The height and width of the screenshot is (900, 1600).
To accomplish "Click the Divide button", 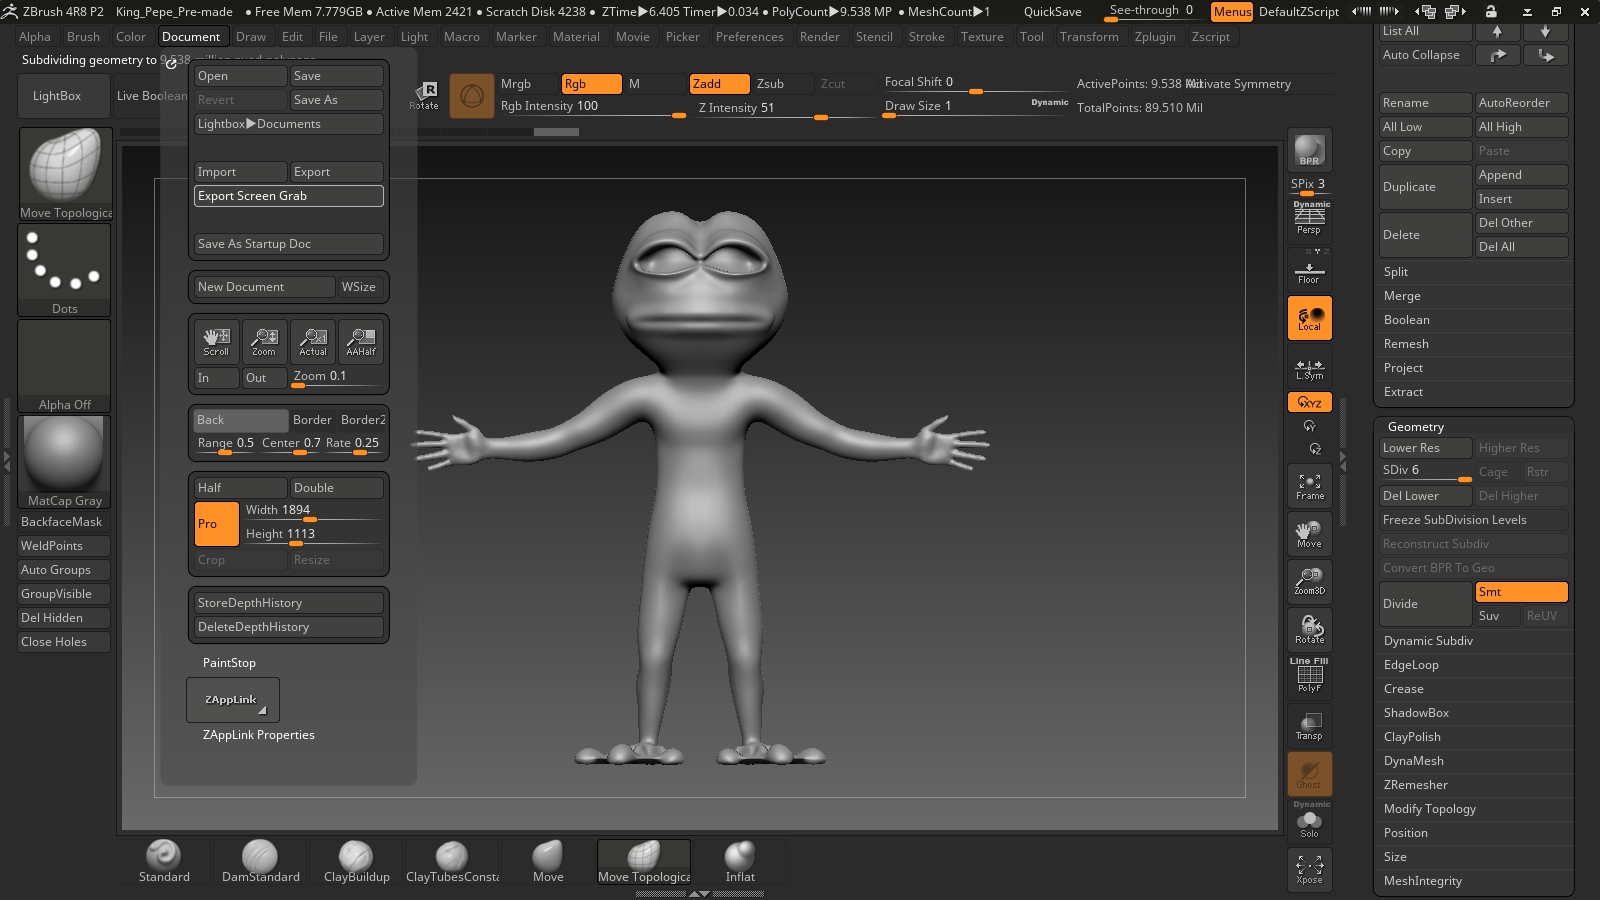I will coord(1424,604).
